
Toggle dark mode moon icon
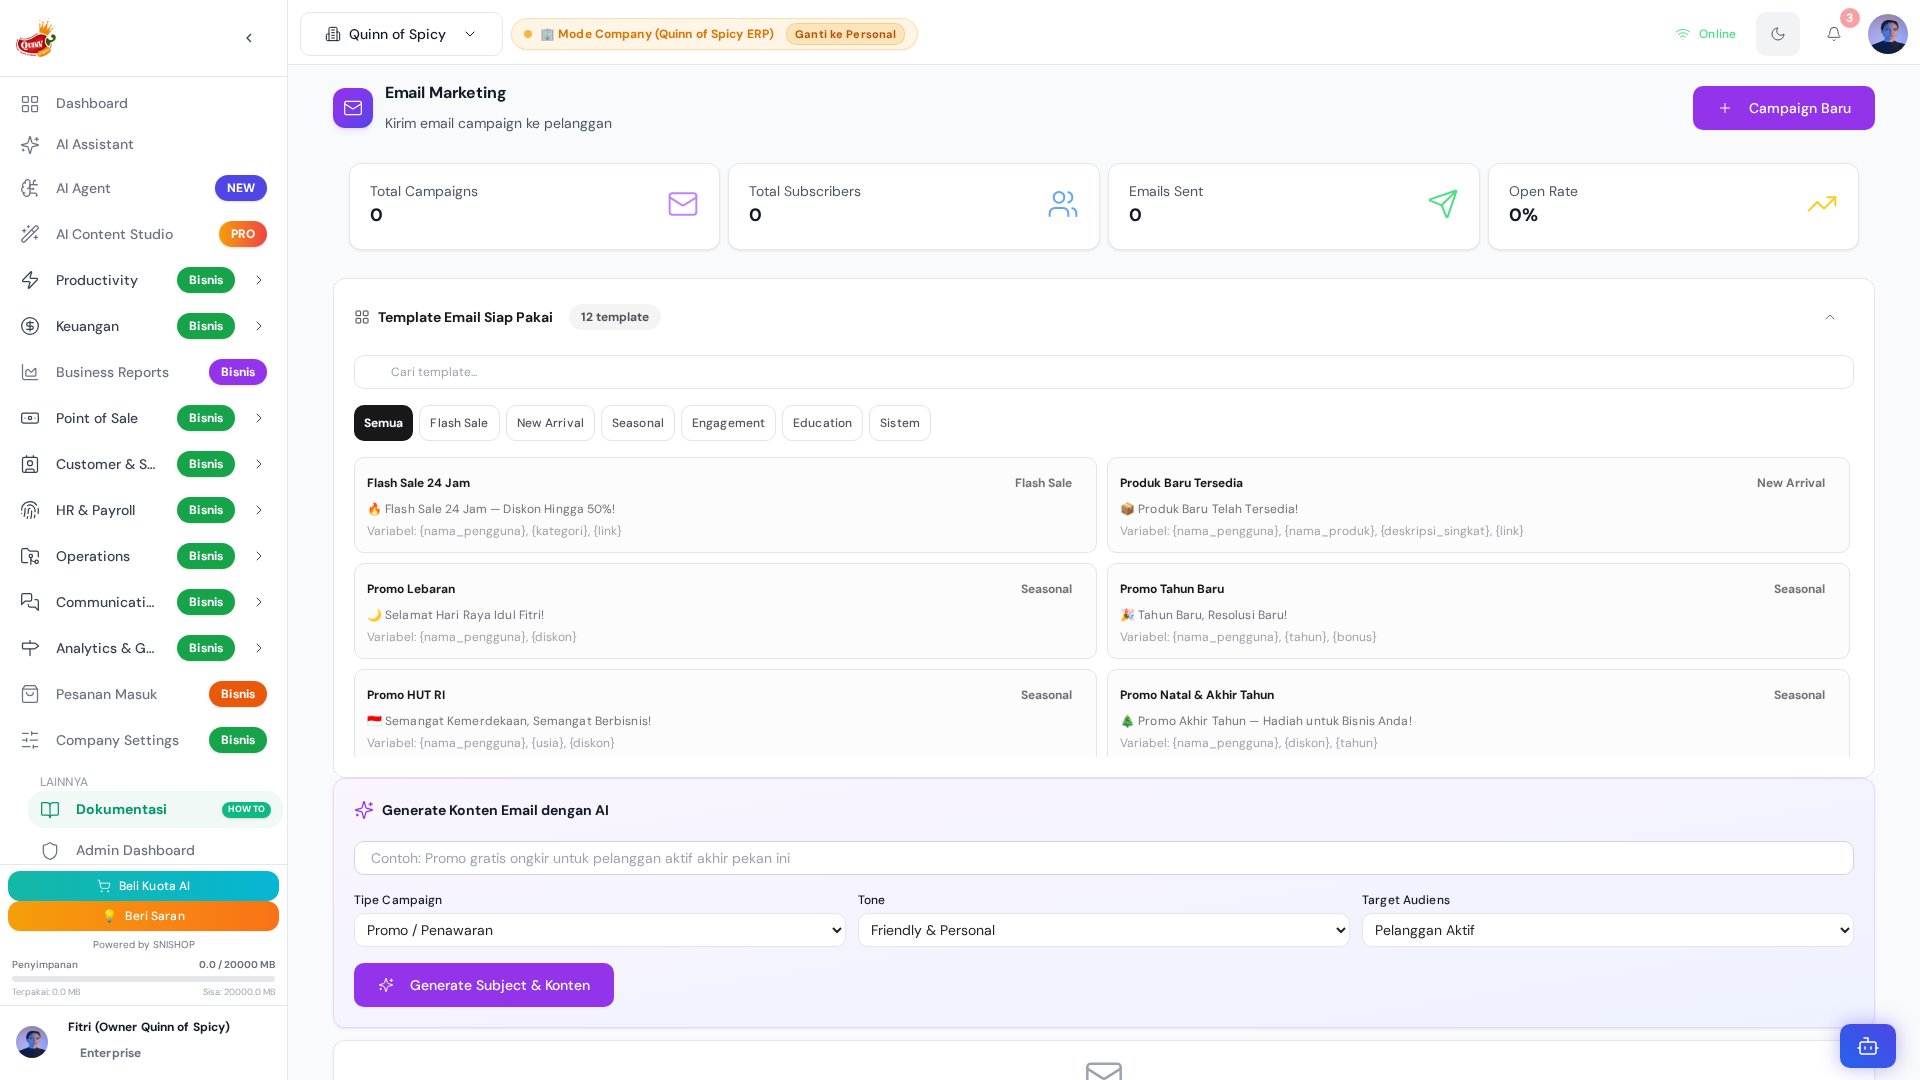pos(1777,34)
